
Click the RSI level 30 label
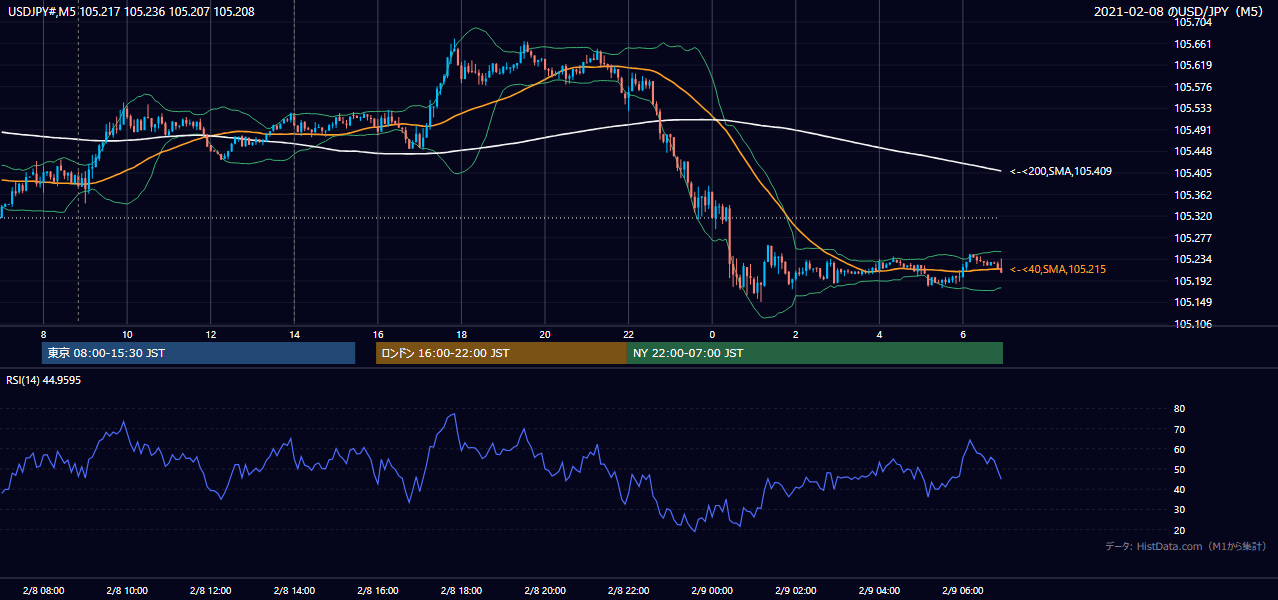coord(1180,509)
